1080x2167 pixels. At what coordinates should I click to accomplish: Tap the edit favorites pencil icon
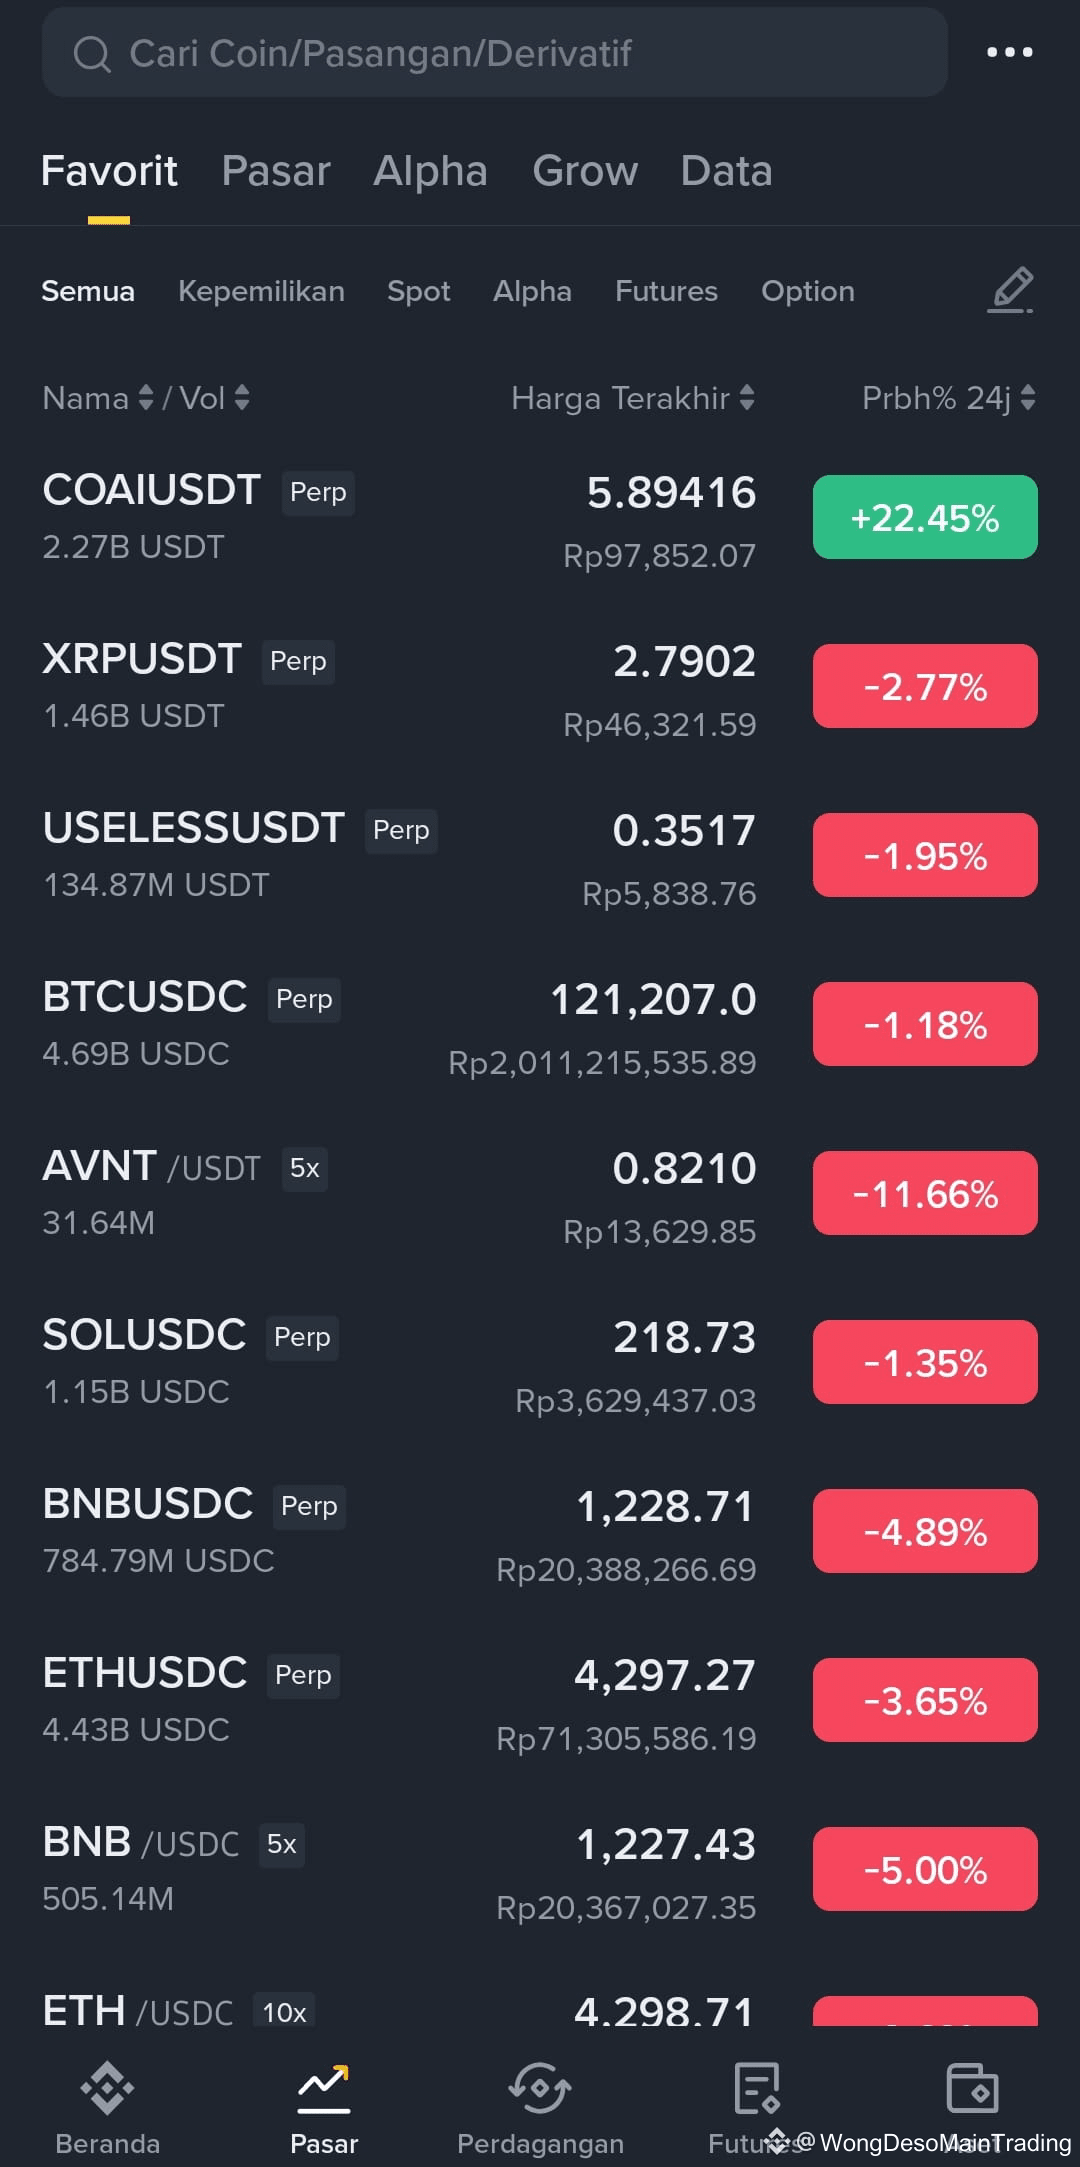coord(1011,291)
